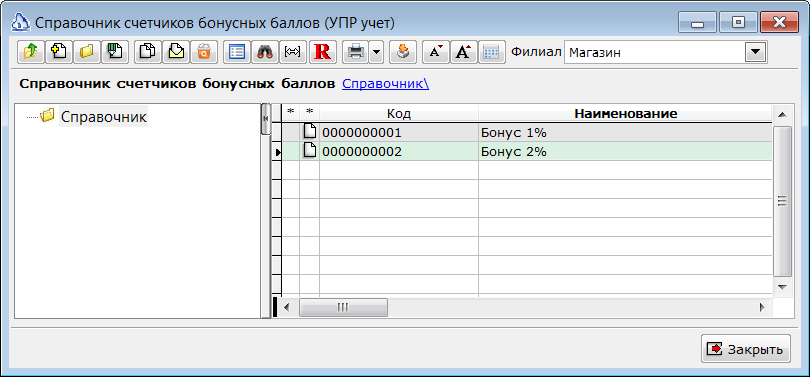
Task: Select the Справочник folder in the tree
Action: [104, 117]
